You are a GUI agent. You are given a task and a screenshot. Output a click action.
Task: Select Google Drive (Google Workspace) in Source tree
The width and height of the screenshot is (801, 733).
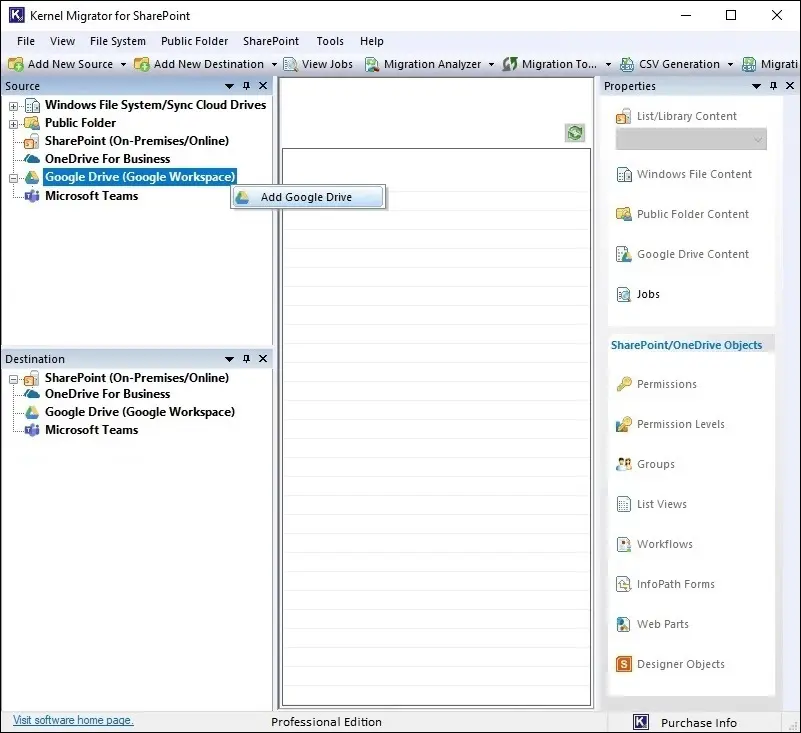click(140, 177)
